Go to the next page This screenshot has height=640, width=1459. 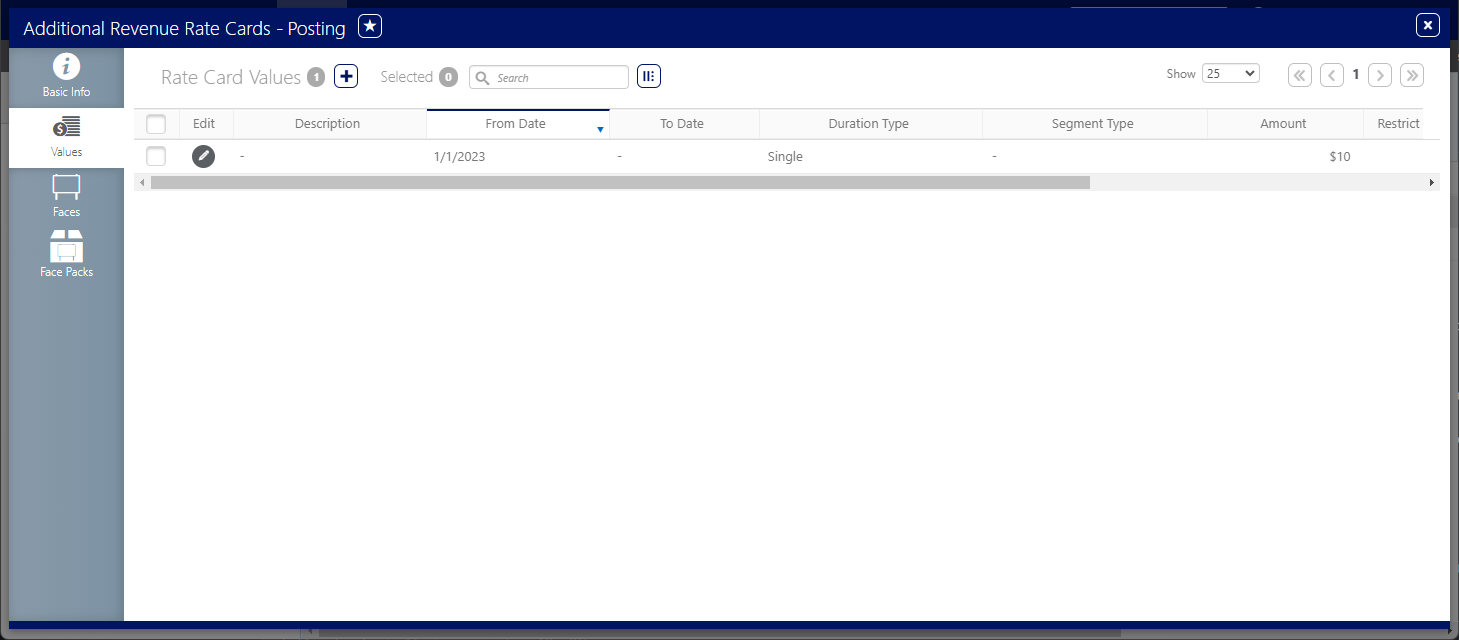(1380, 75)
